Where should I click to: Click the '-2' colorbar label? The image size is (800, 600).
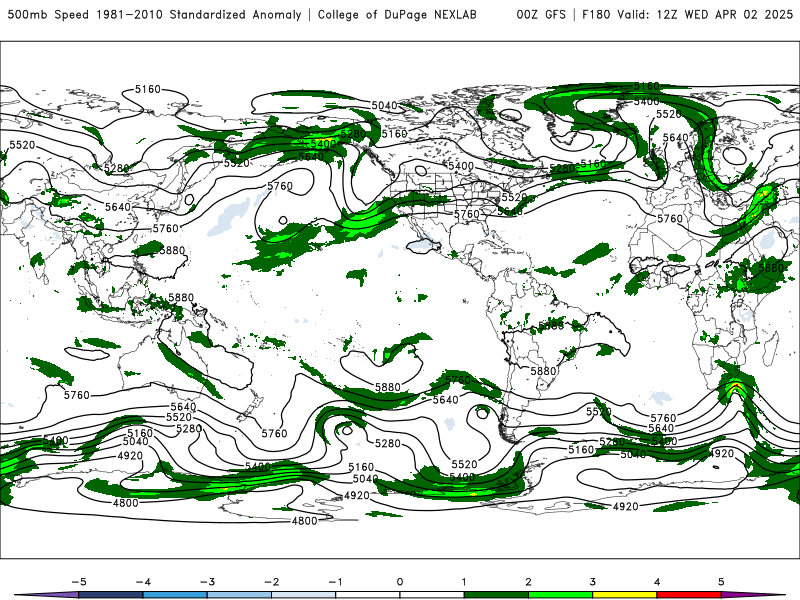[271, 582]
